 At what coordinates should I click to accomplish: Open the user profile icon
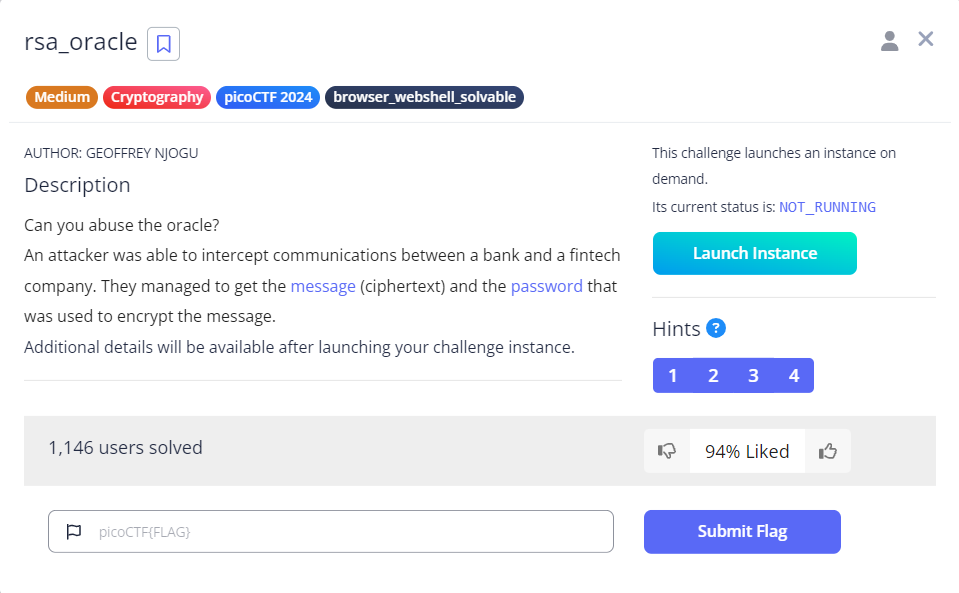(x=889, y=40)
